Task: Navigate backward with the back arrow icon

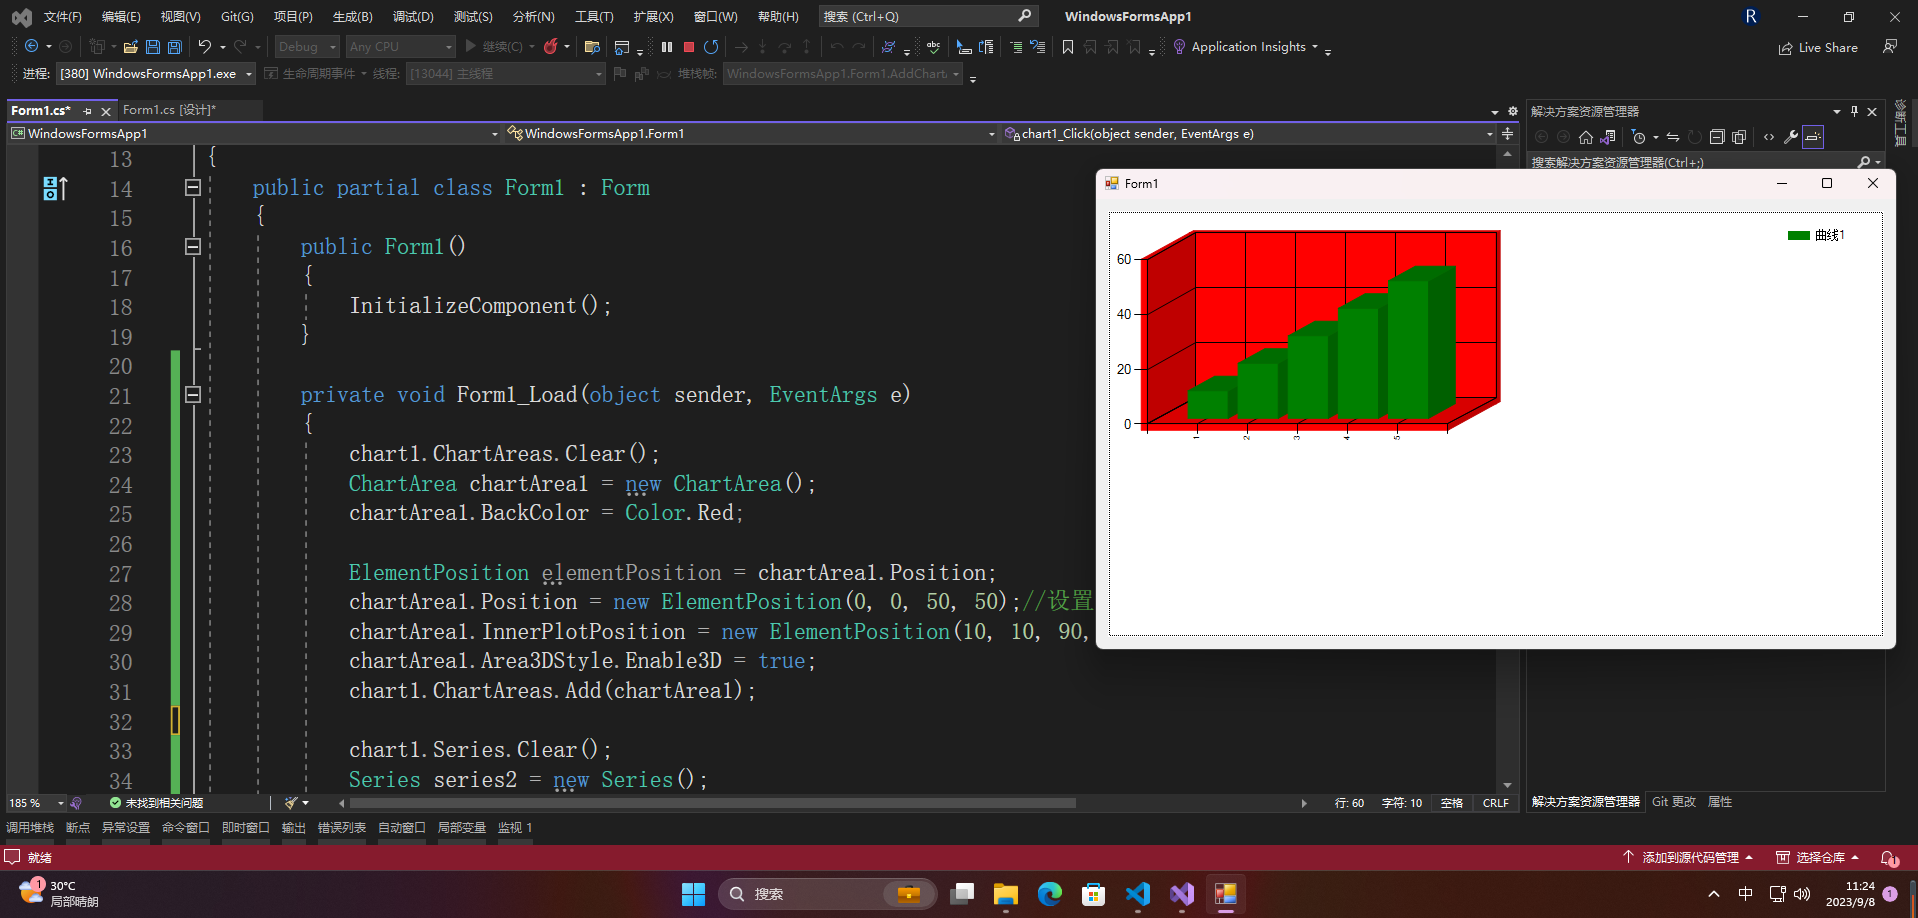Action: point(32,47)
